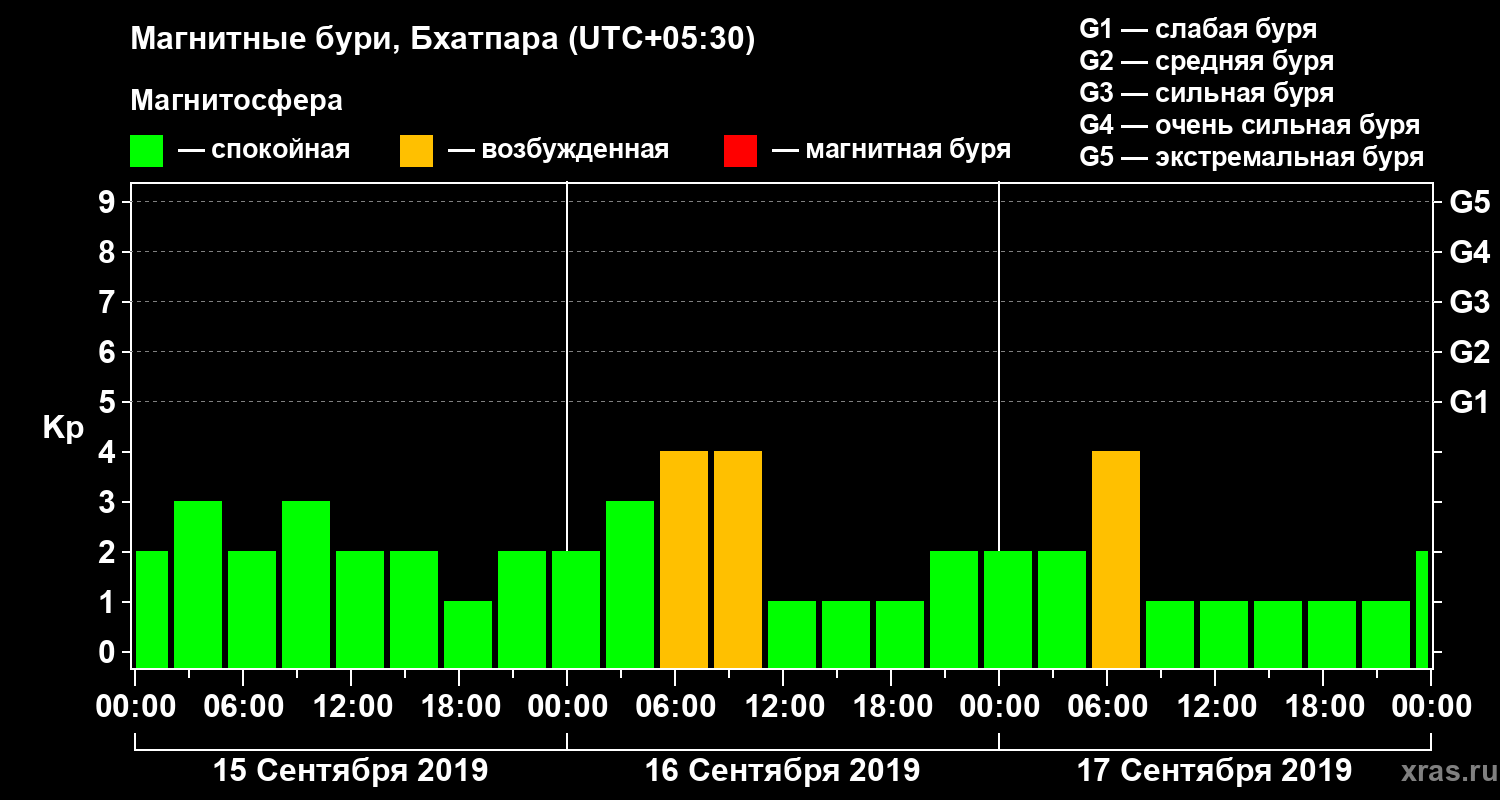The image size is (1500, 800).
Task: Click the '7' value on the Kp axis
Action: click(x=109, y=302)
